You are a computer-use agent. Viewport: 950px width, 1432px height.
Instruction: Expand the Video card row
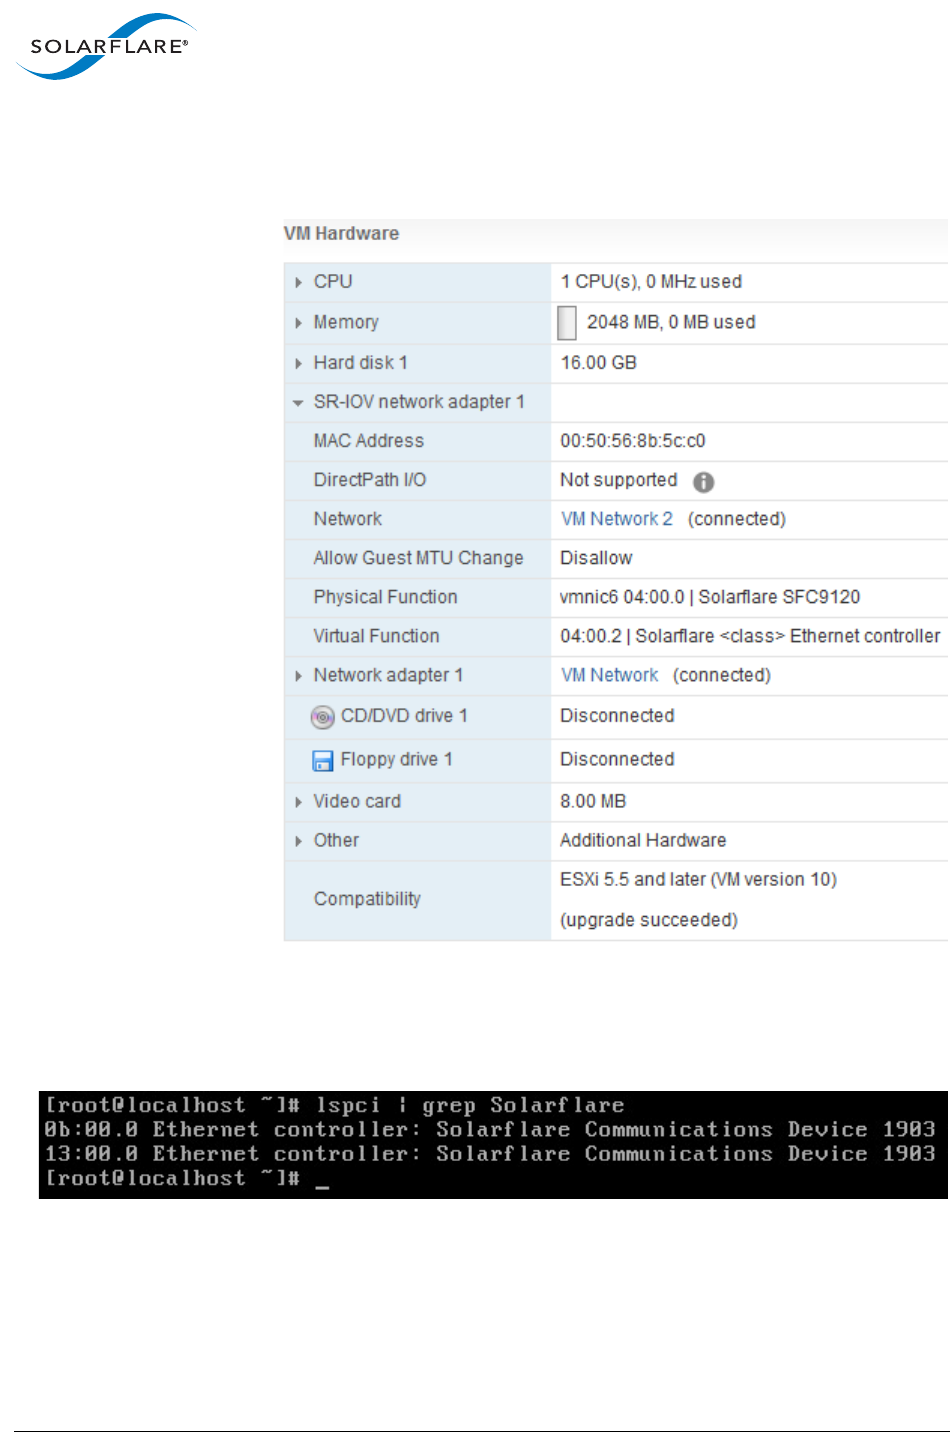(x=298, y=802)
